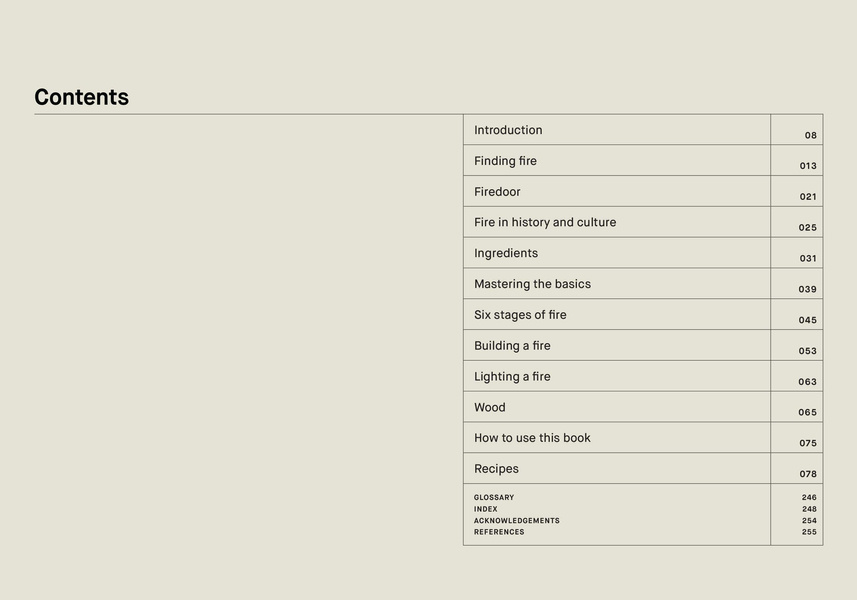Select Six stages of fire entry
The width and height of the screenshot is (857, 600).
click(520, 315)
